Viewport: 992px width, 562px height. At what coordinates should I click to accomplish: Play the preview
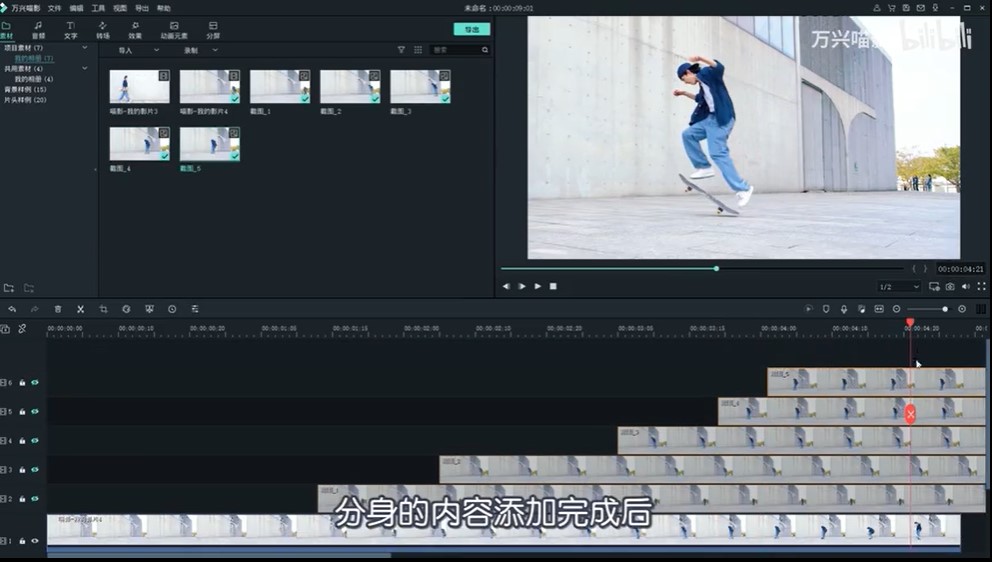(538, 286)
